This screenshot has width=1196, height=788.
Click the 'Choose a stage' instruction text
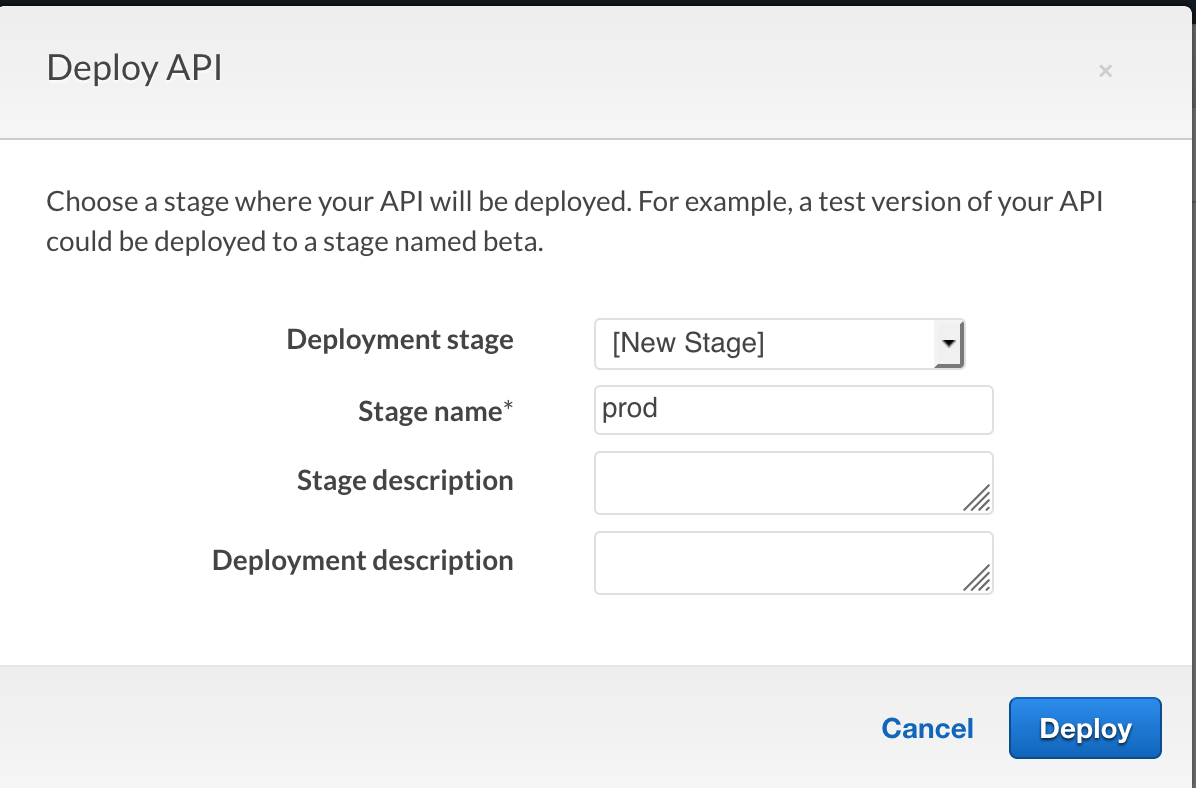[x=574, y=221]
